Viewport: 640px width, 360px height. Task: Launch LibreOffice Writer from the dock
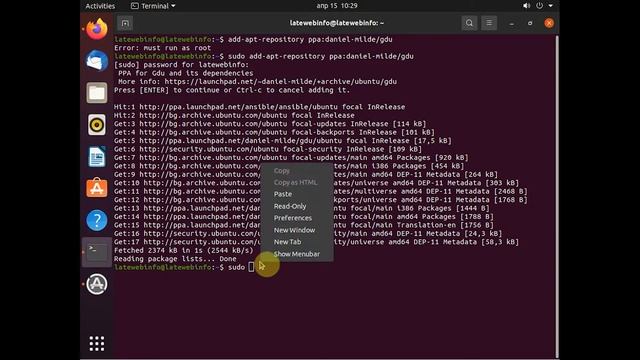[97, 156]
